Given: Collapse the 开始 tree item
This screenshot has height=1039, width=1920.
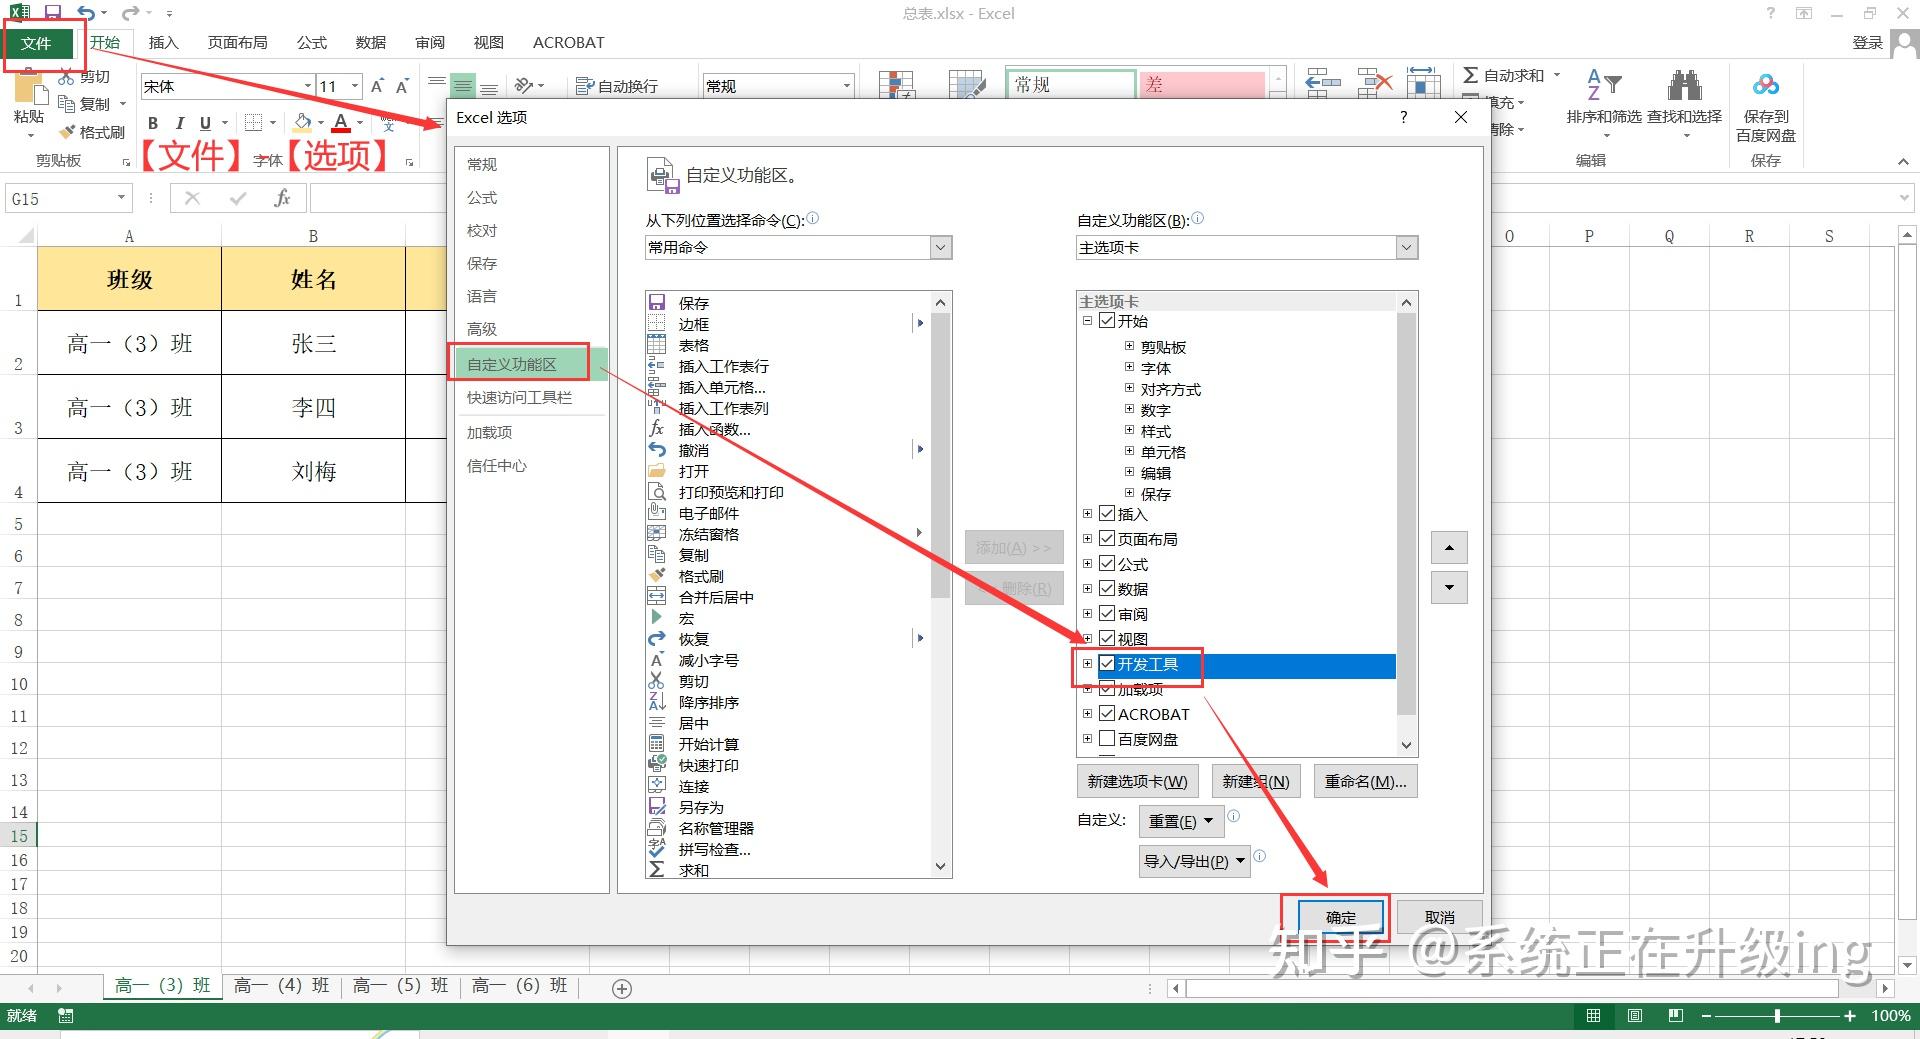Looking at the screenshot, I should (x=1086, y=321).
